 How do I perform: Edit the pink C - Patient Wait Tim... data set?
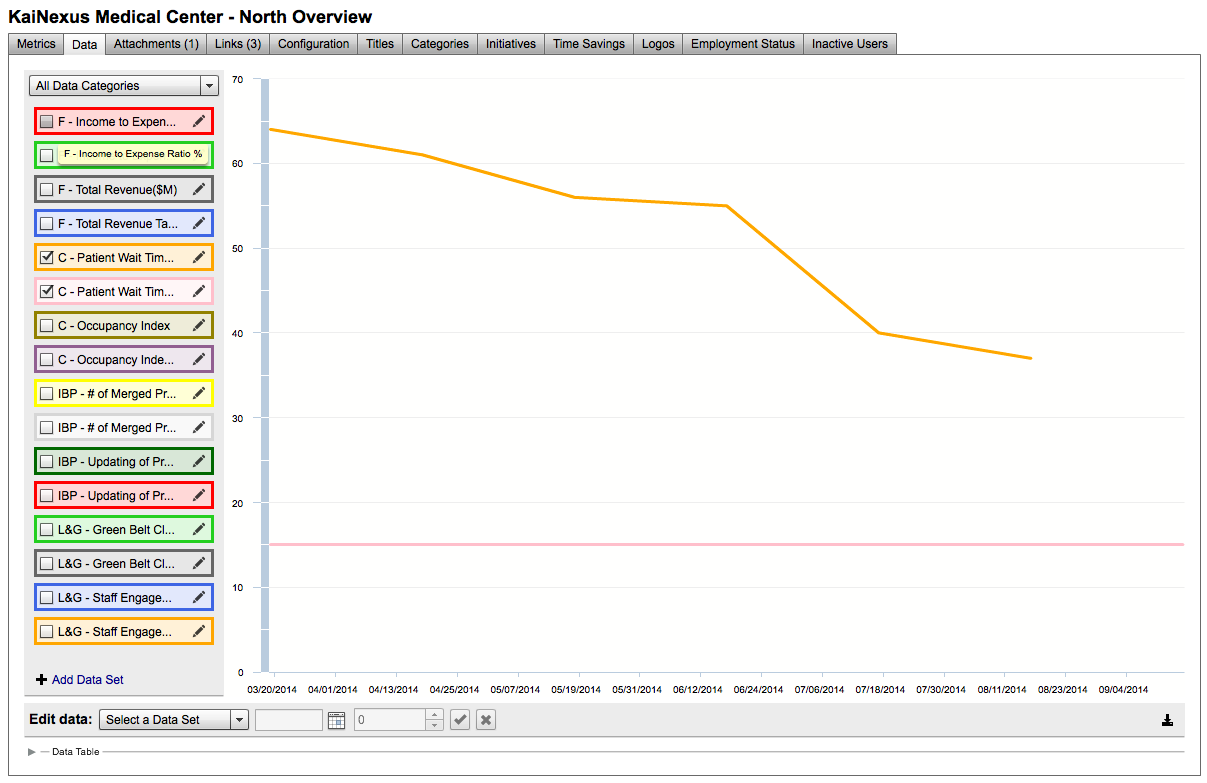point(199,292)
